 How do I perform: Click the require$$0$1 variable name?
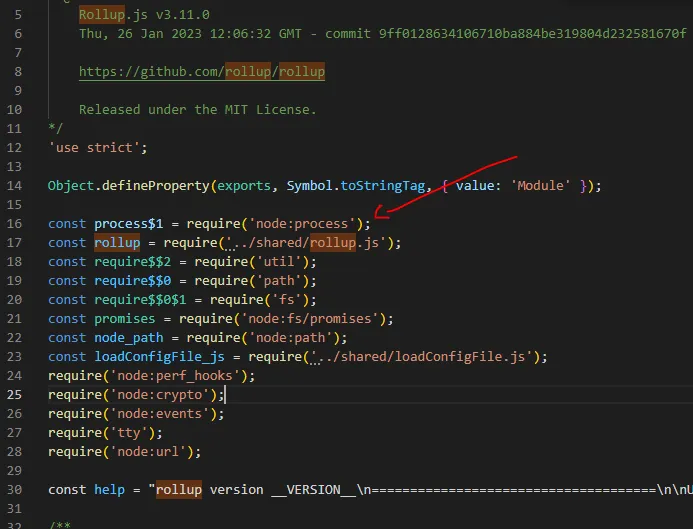click(140, 300)
